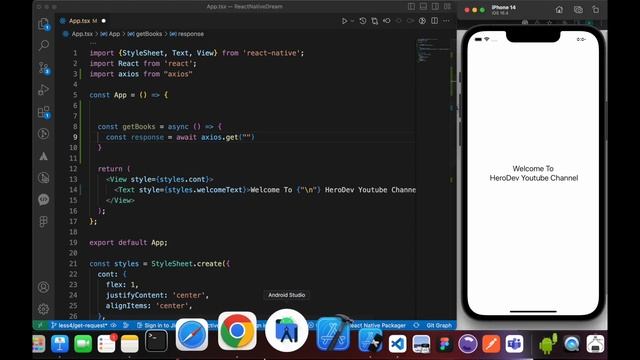This screenshot has height=360, width=640.
Task: Open the Source Control view
Action: click(43, 67)
